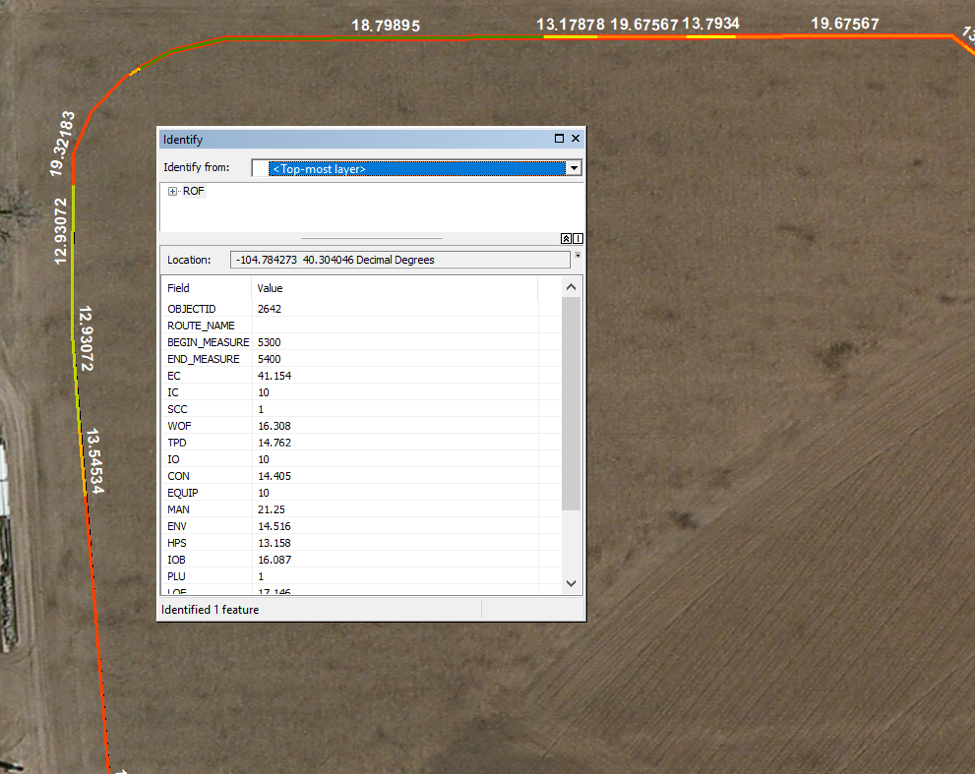Image resolution: width=975 pixels, height=774 pixels.
Task: Click the Location coordinates field
Action: [399, 260]
